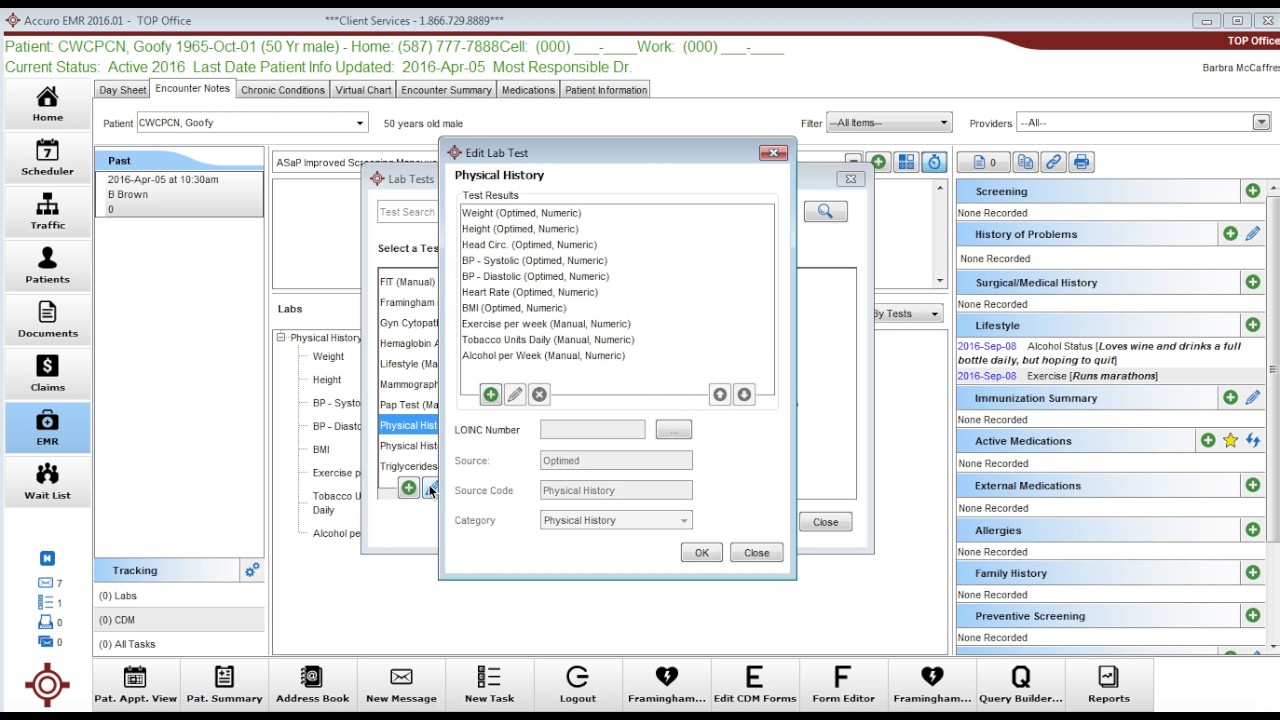1280x720 pixels.
Task: Open the Wait List section
Action: click(x=47, y=481)
